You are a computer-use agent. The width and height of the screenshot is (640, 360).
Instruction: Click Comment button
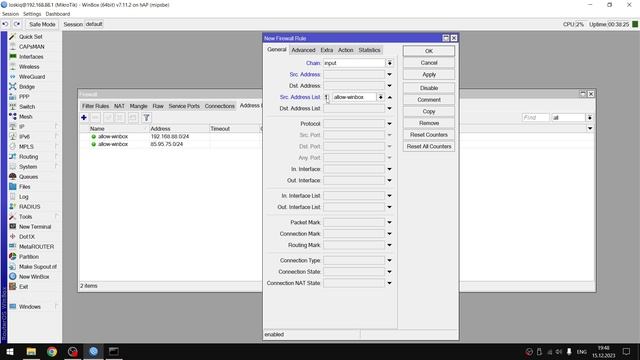(429, 100)
